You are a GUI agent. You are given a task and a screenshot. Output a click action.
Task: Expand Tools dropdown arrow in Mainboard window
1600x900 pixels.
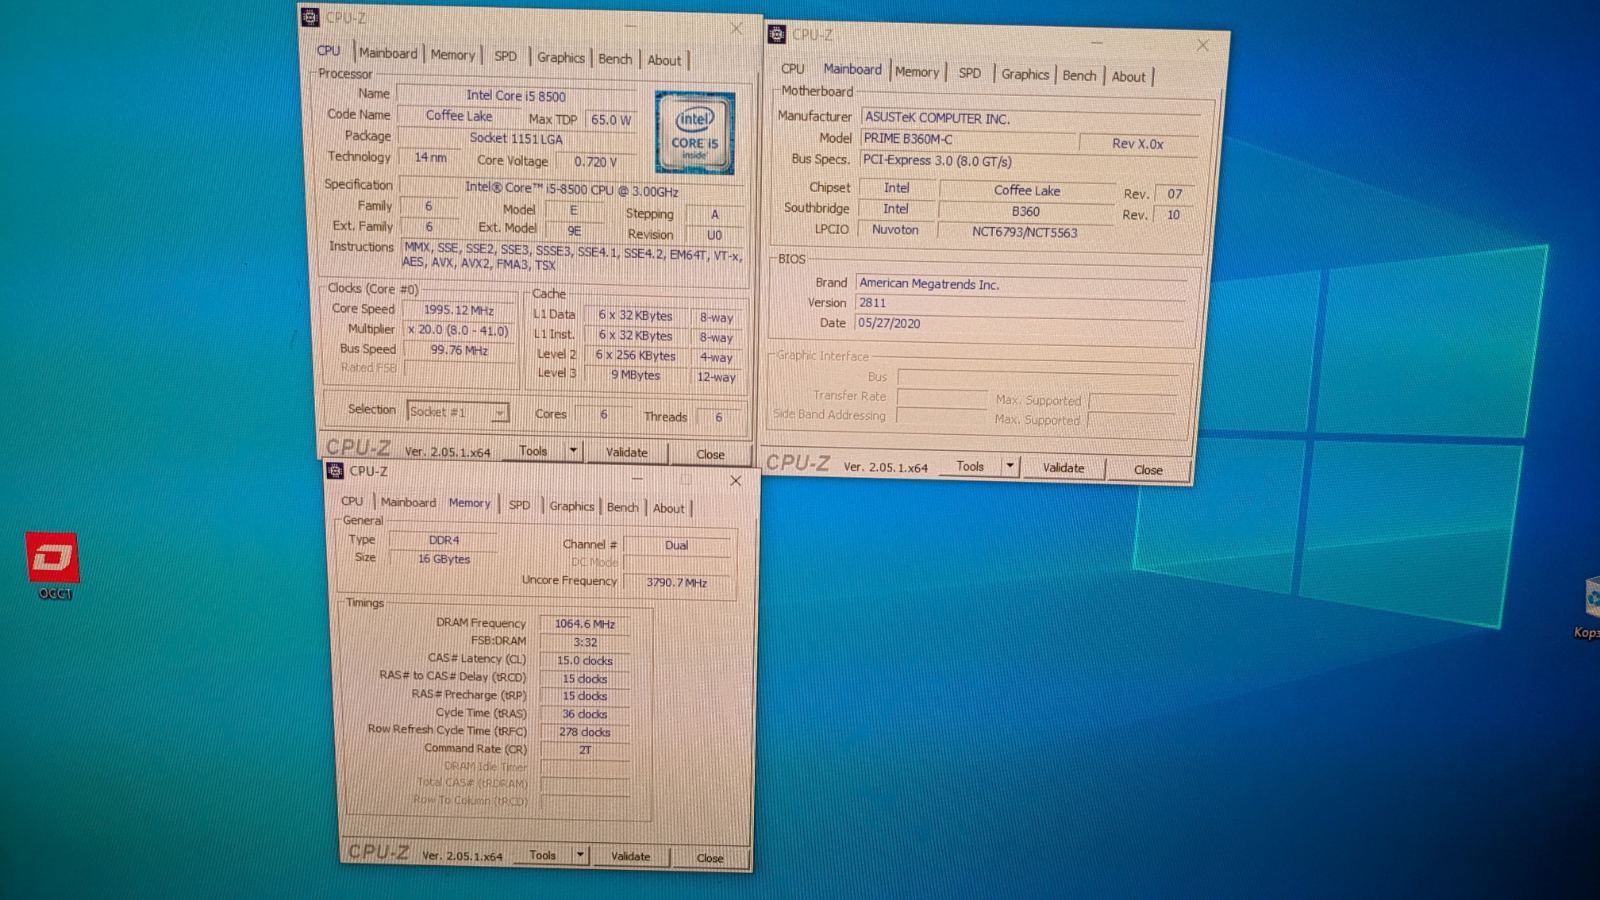point(1010,466)
